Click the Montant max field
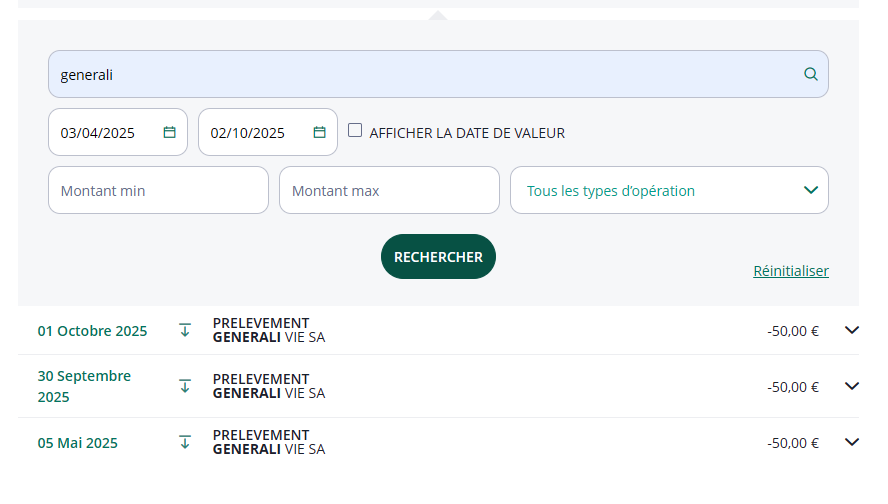This screenshot has width=888, height=504. coord(389,190)
